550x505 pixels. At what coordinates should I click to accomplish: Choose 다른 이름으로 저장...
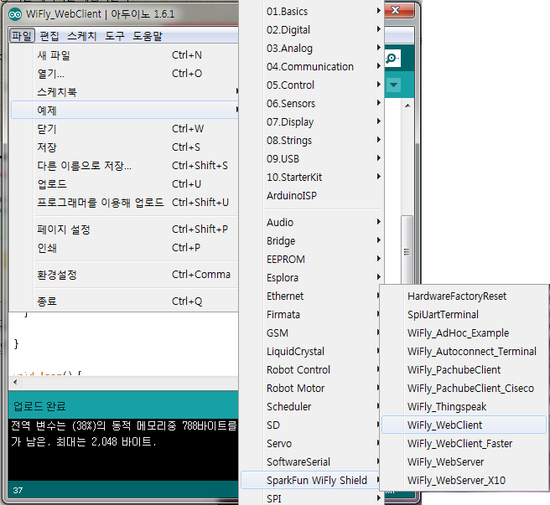coord(125,166)
